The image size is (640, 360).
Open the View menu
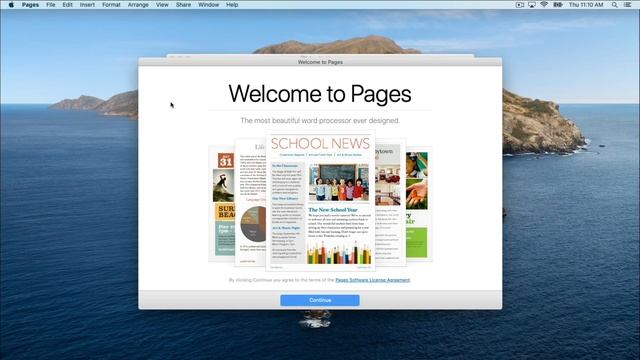(162, 5)
